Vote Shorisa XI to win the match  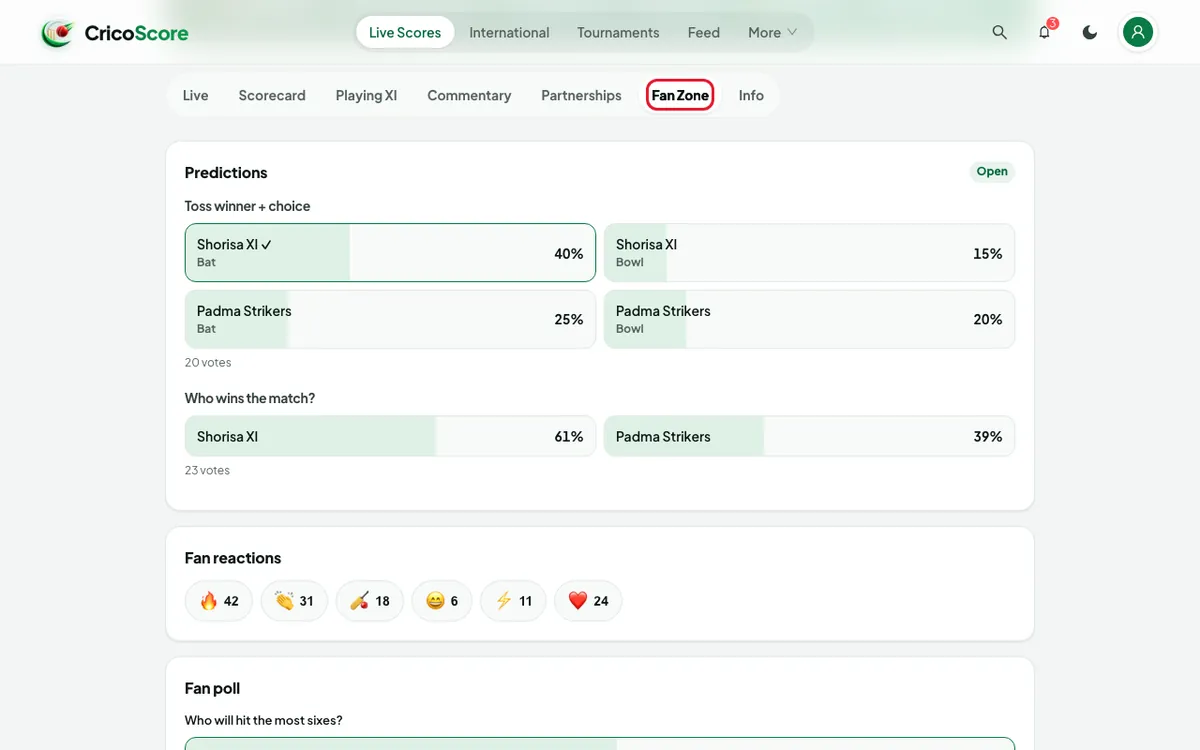point(390,436)
